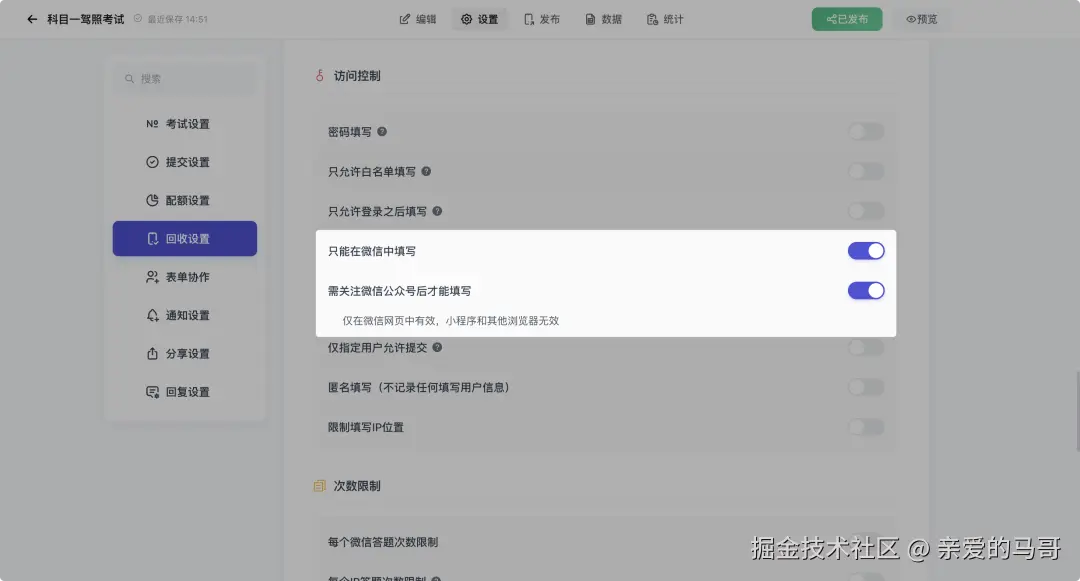Screen dimensions: 1080x581
Task: Click the 提交设置 checkmark icon
Action: click(152, 162)
